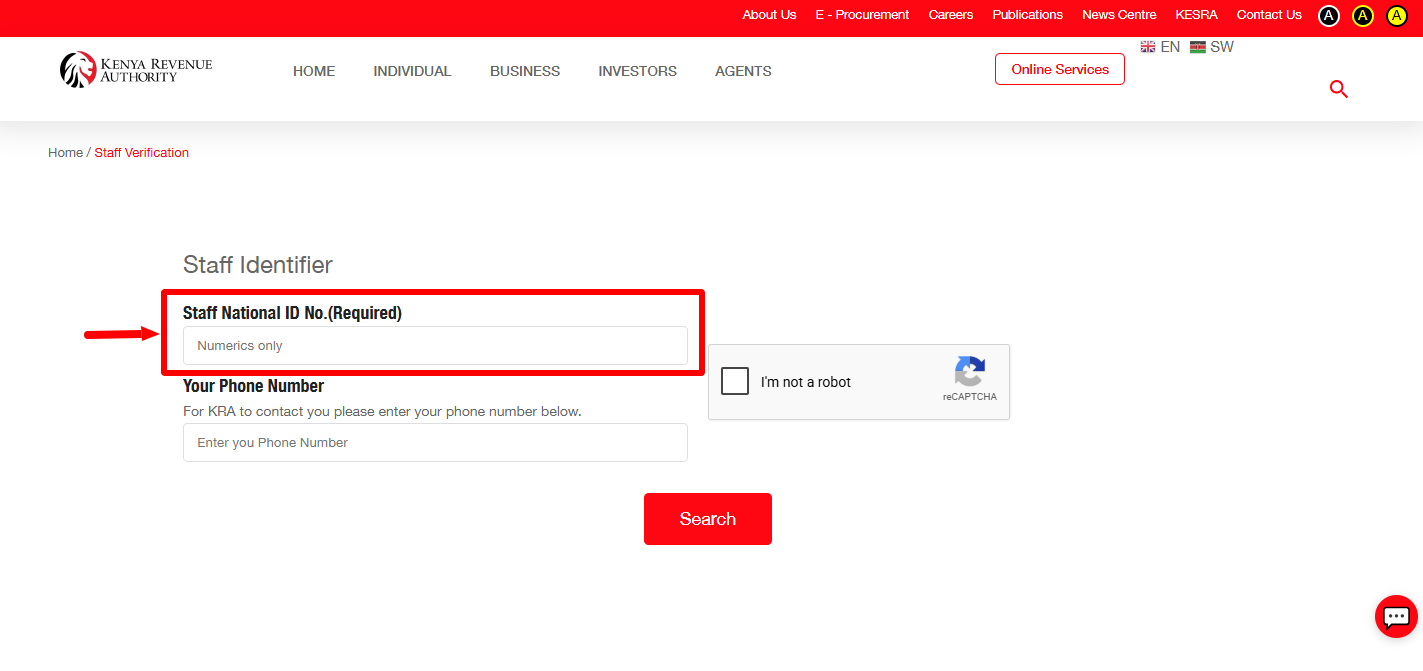Open the Contact Us link
1423x671 pixels.
click(1269, 15)
